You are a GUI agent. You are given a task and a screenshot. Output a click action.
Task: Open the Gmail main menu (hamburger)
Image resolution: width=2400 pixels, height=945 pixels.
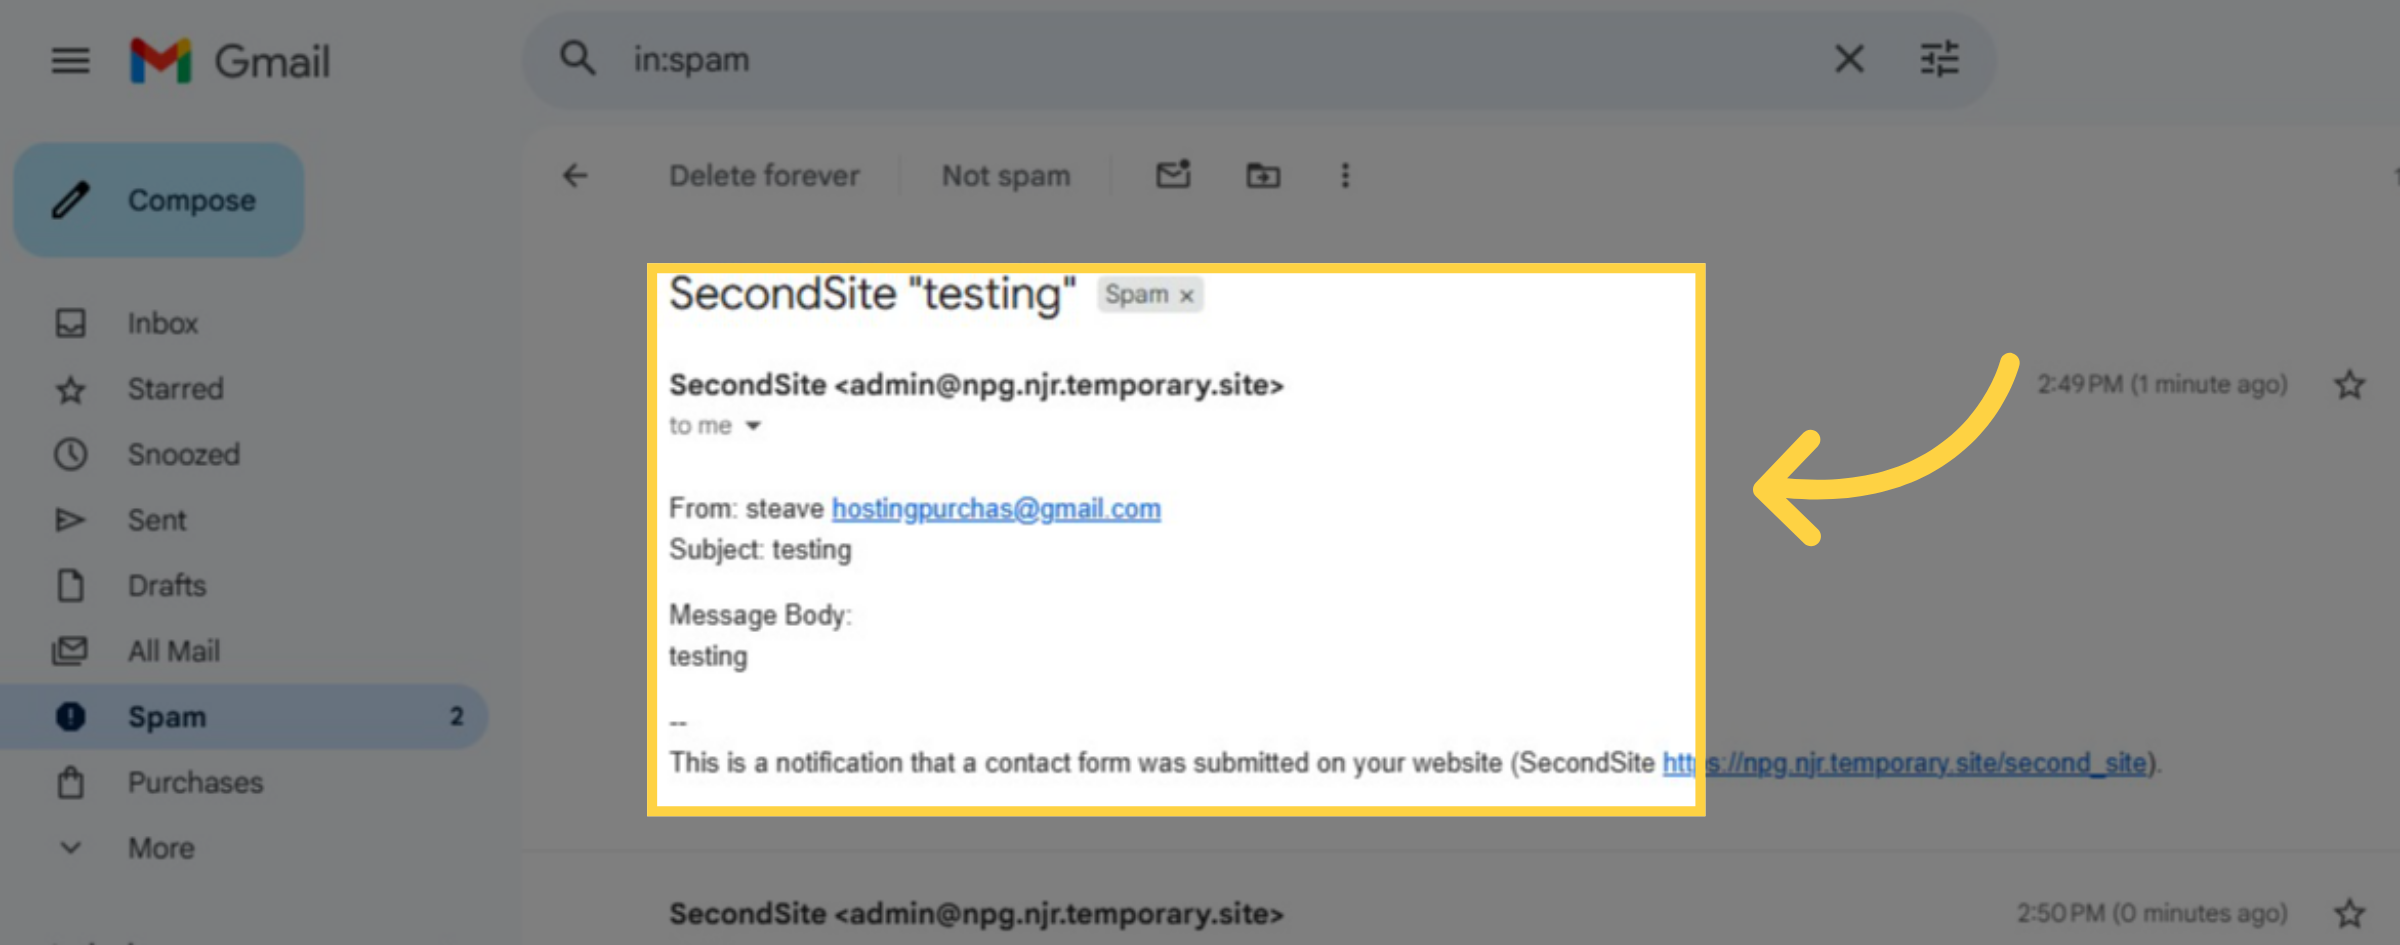(x=70, y=60)
